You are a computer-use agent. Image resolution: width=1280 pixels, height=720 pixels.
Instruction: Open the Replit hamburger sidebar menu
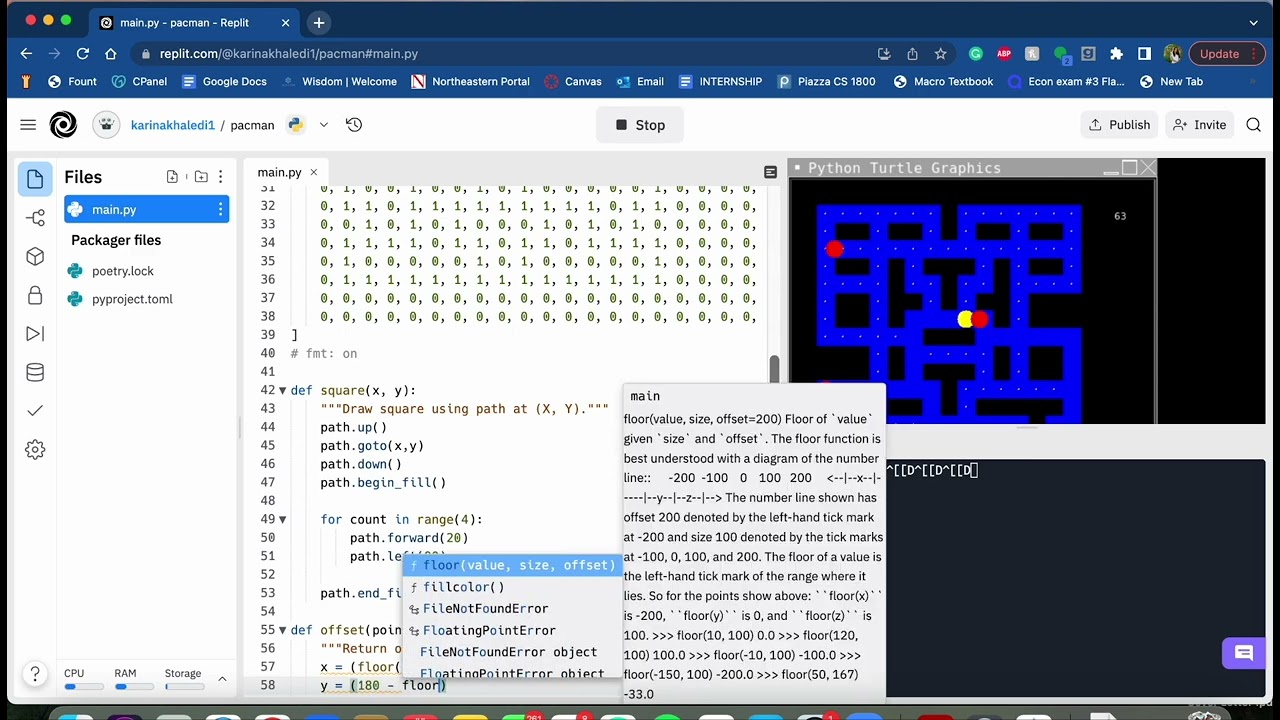[28, 125]
